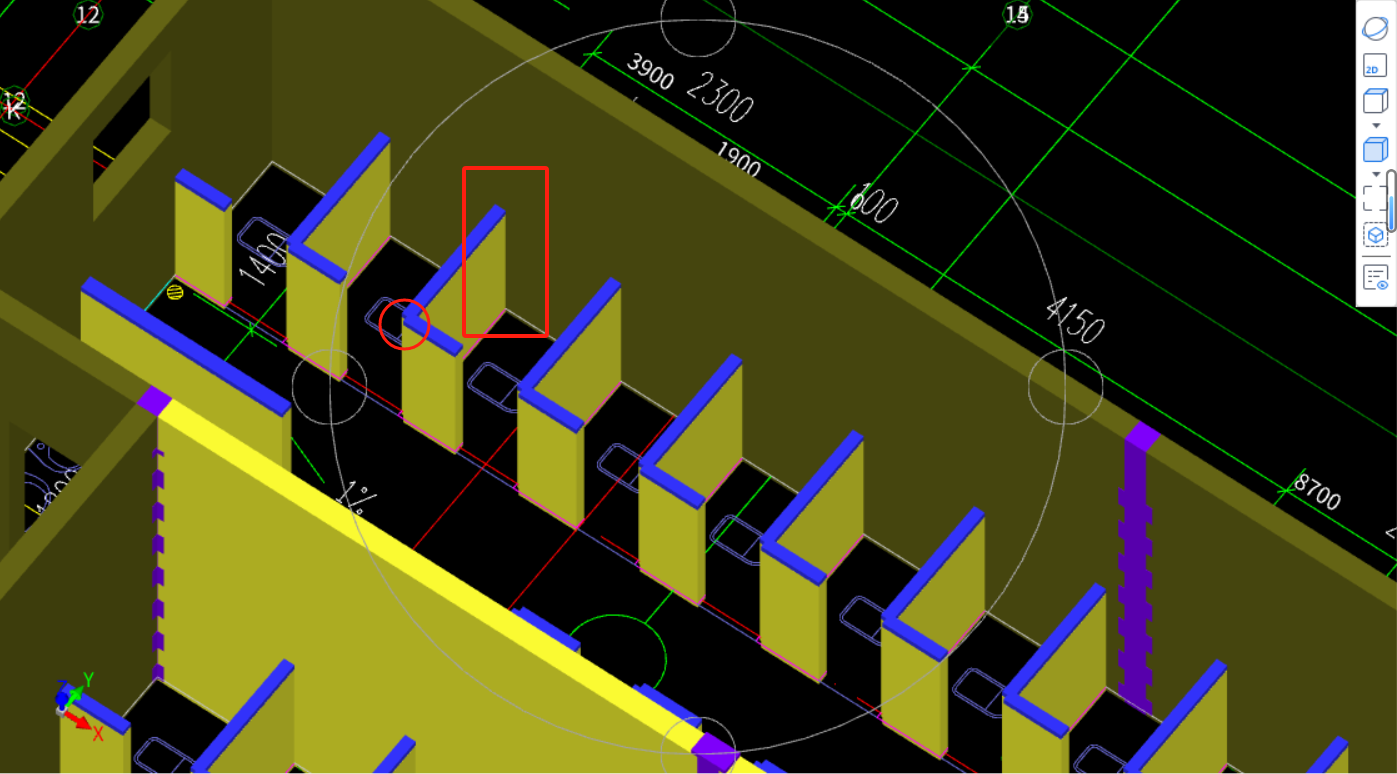Click the orbit rotate view icon
1397x774 pixels.
(1375, 28)
